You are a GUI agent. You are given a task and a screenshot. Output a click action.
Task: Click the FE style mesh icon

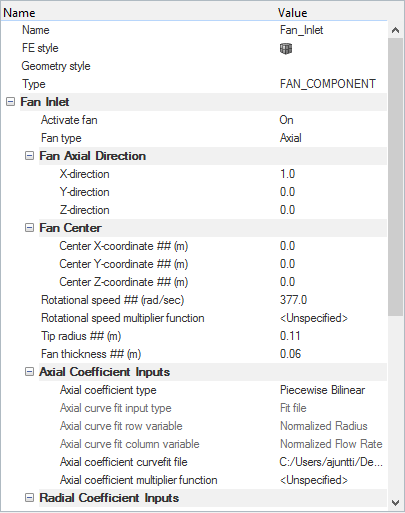(286, 49)
